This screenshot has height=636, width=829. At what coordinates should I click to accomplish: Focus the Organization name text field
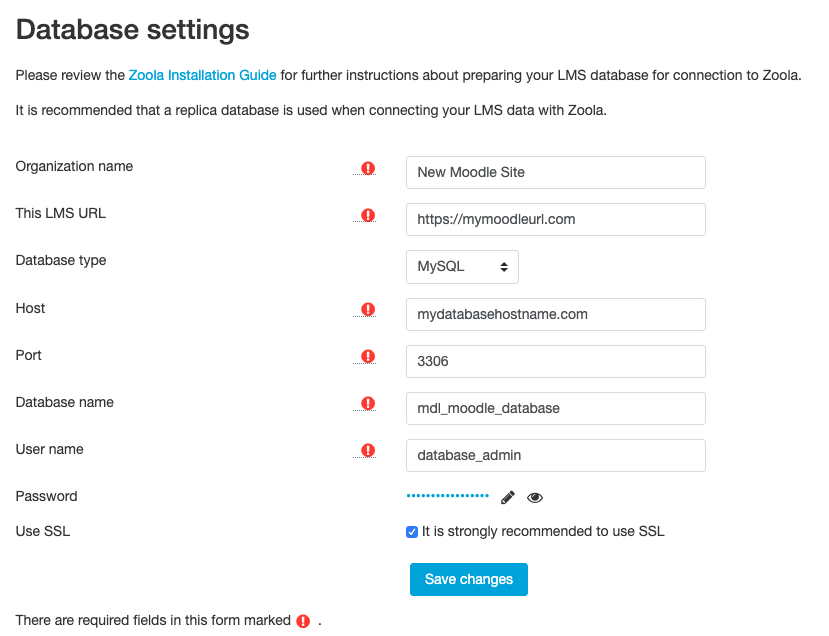[x=556, y=172]
